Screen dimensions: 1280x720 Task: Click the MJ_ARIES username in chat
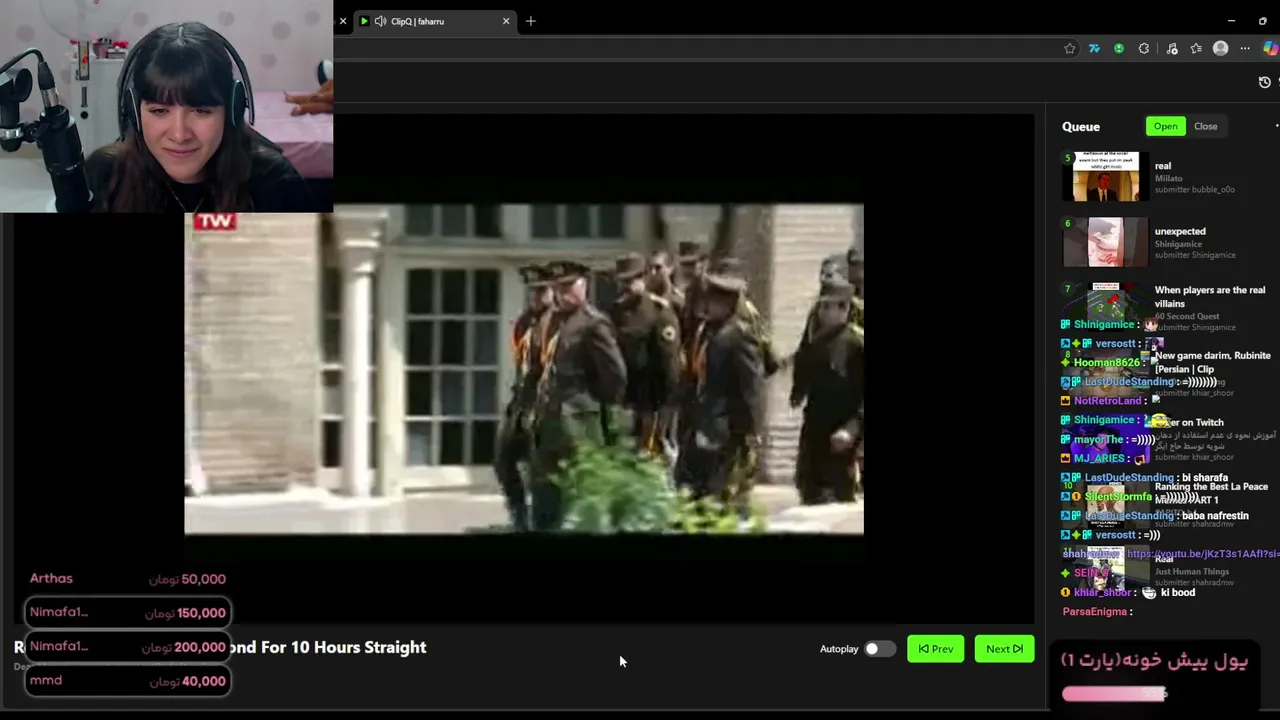pyautogui.click(x=1099, y=458)
